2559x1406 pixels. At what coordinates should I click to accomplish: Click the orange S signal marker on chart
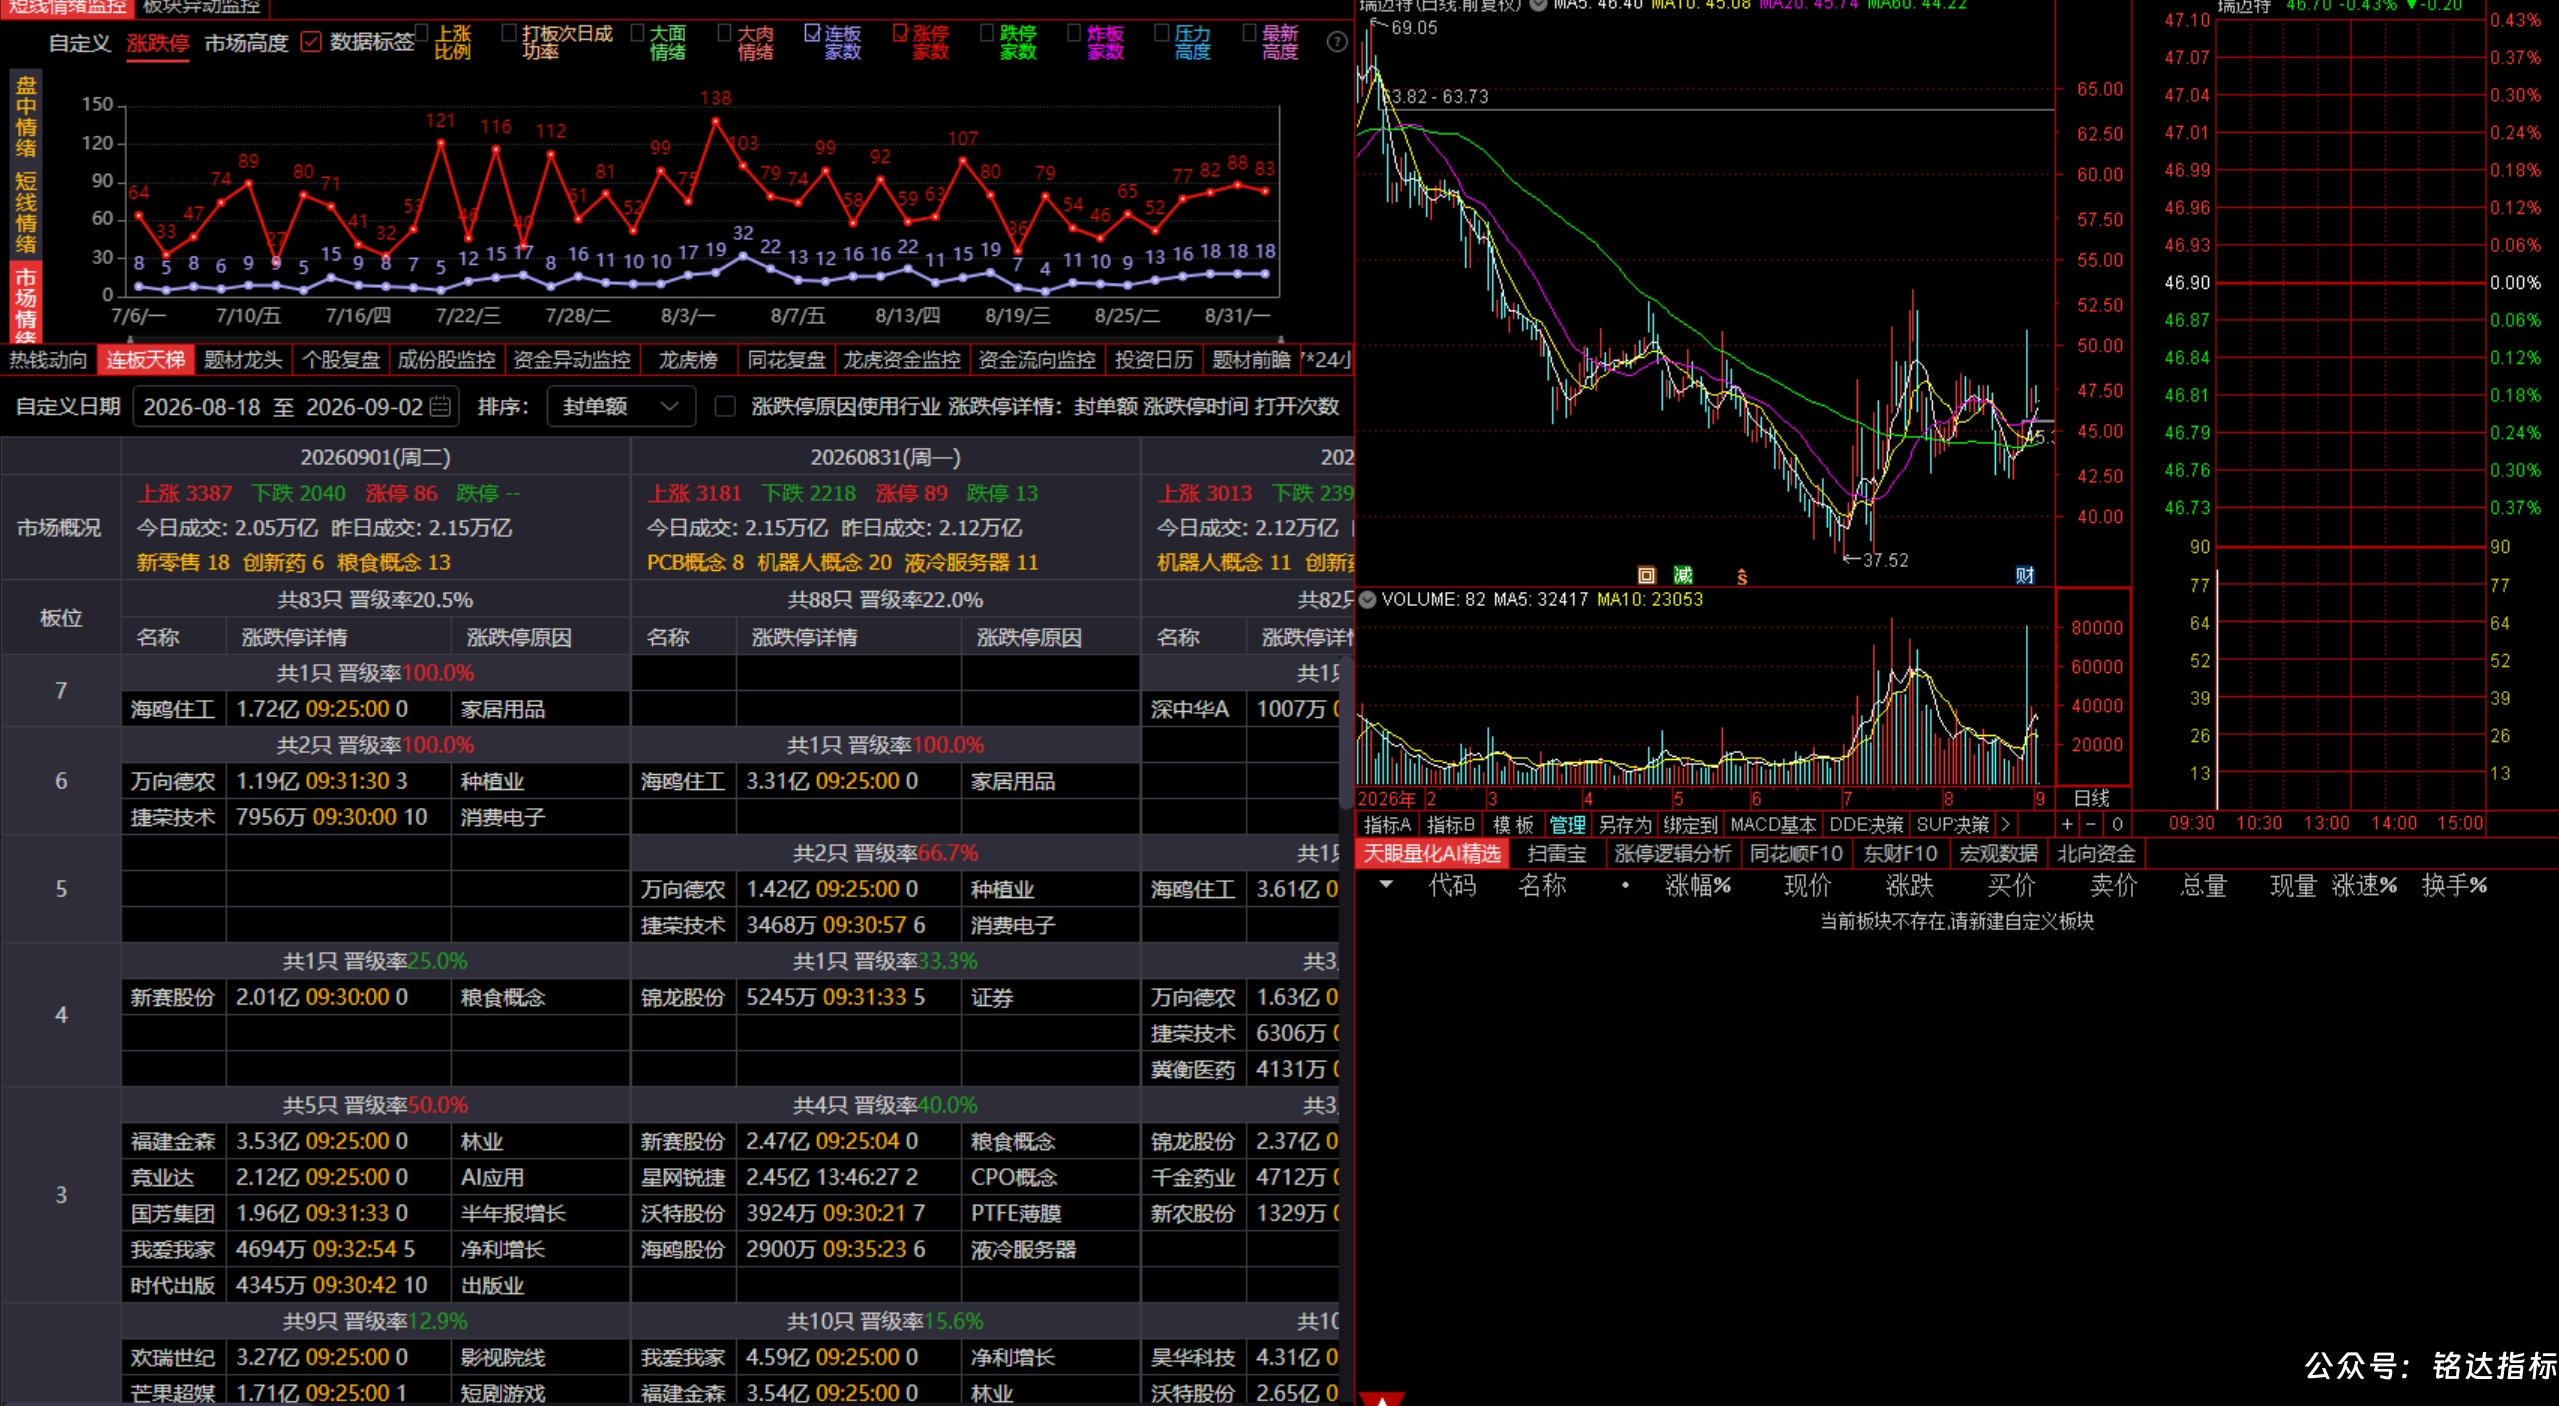tap(1742, 577)
